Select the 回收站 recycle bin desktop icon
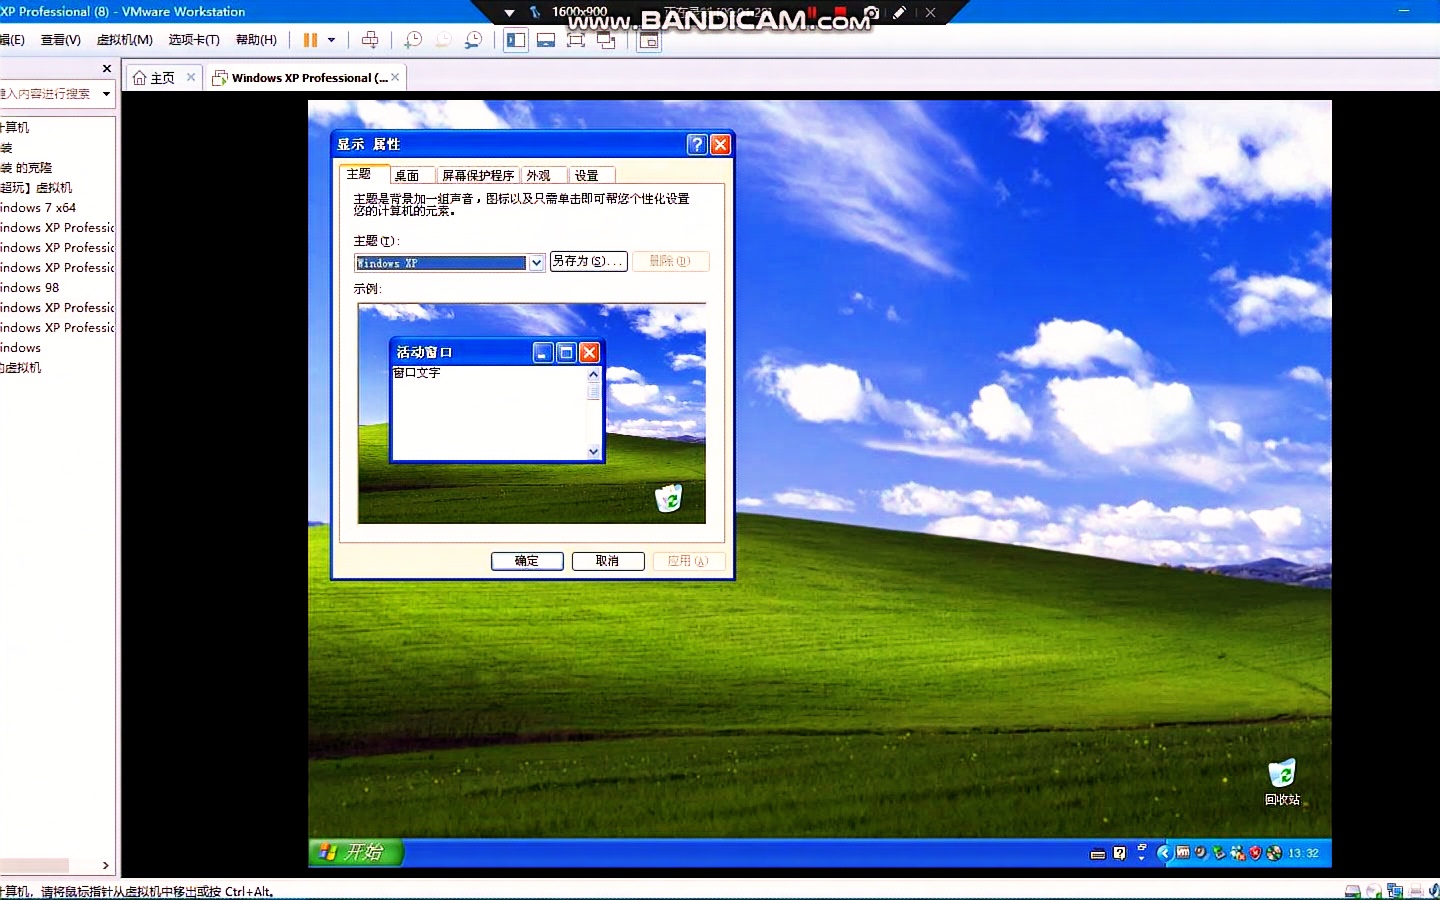Image resolution: width=1440 pixels, height=900 pixels. pyautogui.click(x=1282, y=782)
